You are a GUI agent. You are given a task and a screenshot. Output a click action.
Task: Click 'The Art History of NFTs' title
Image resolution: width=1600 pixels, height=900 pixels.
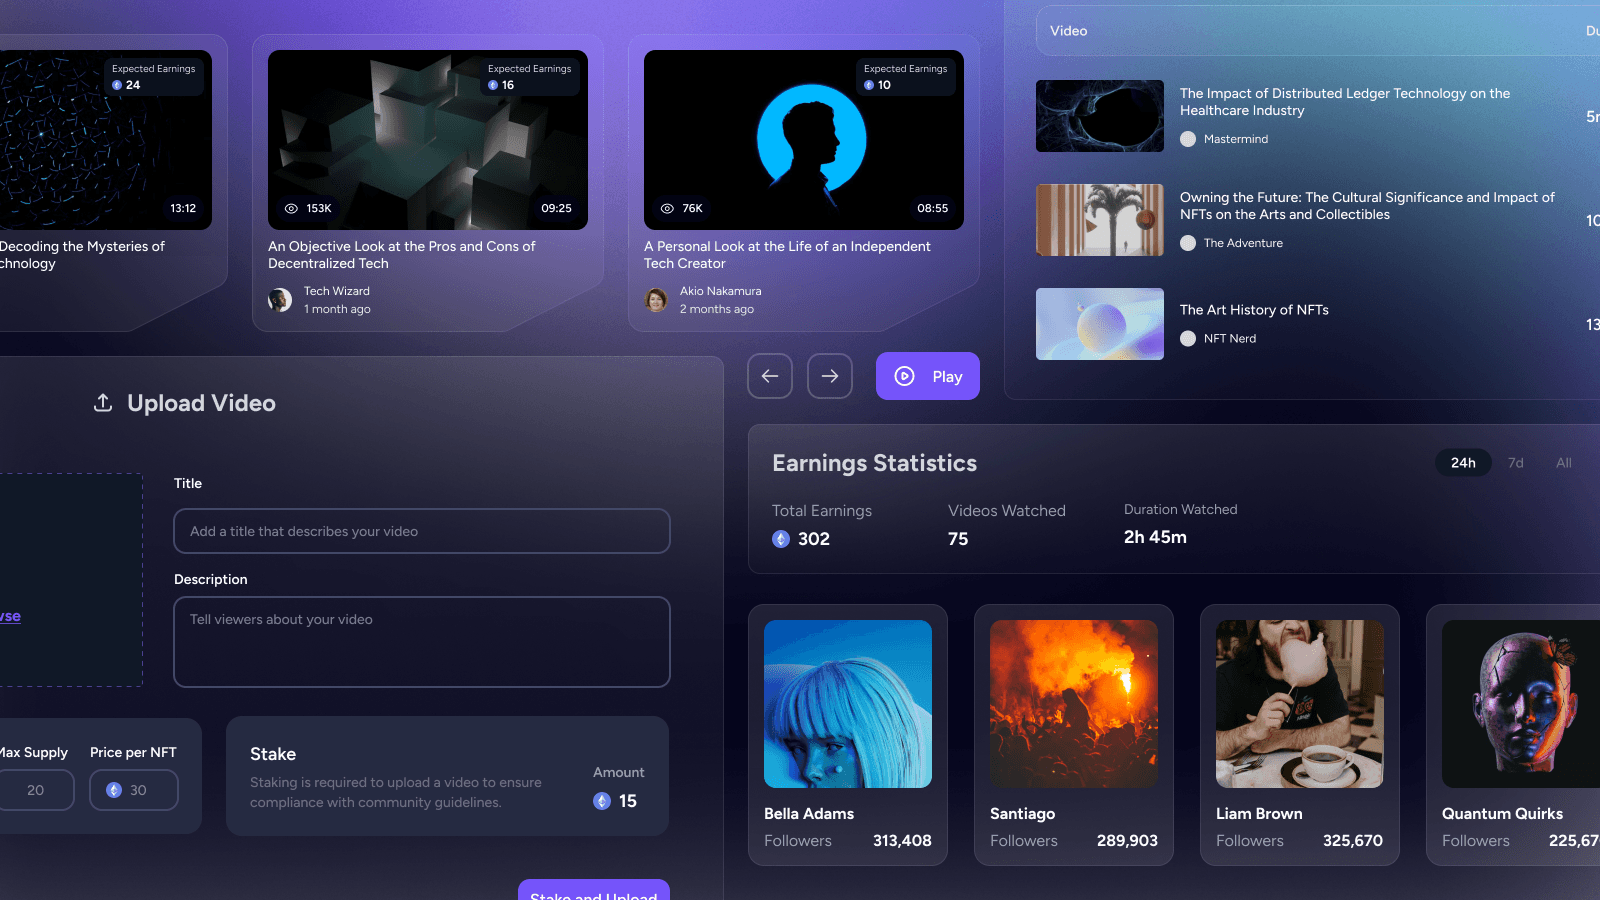click(x=1254, y=310)
